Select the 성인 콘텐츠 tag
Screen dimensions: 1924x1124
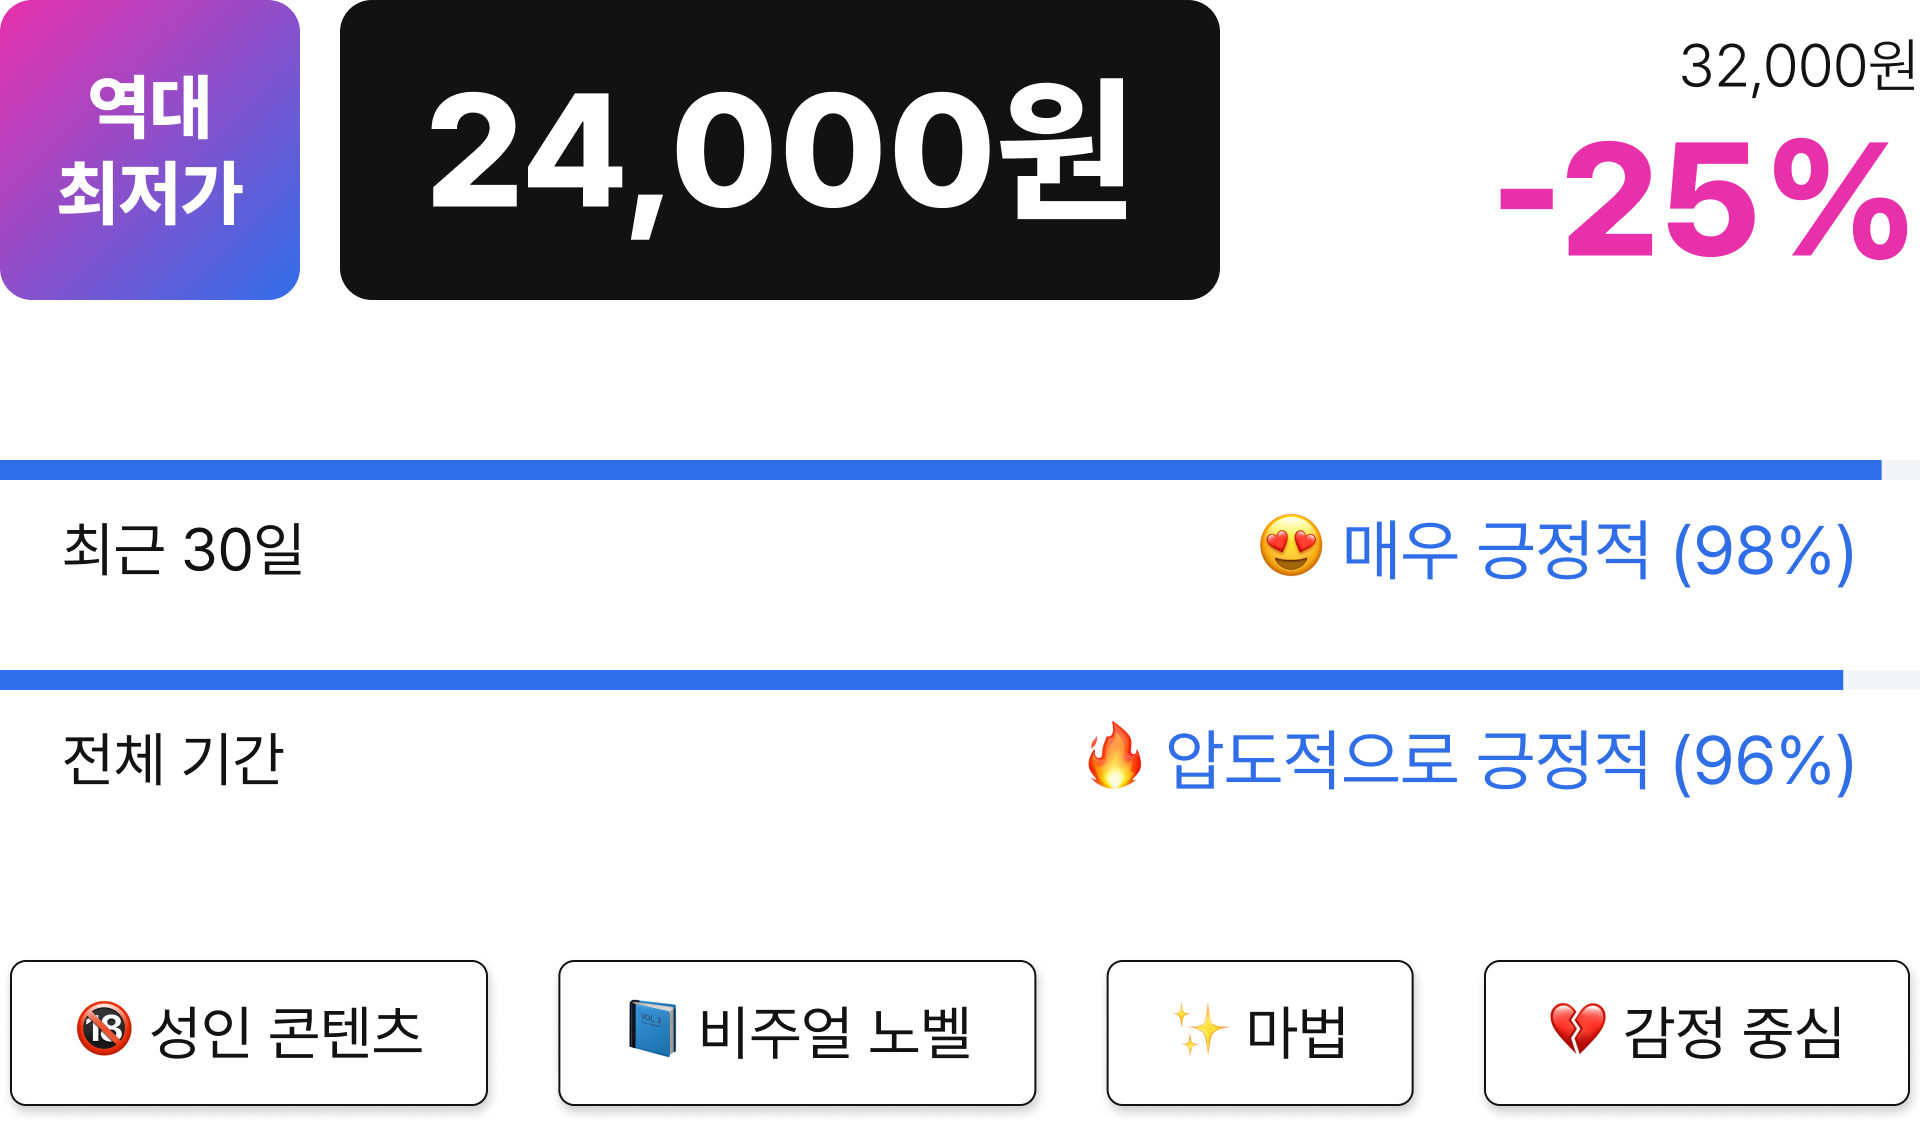click(249, 1033)
